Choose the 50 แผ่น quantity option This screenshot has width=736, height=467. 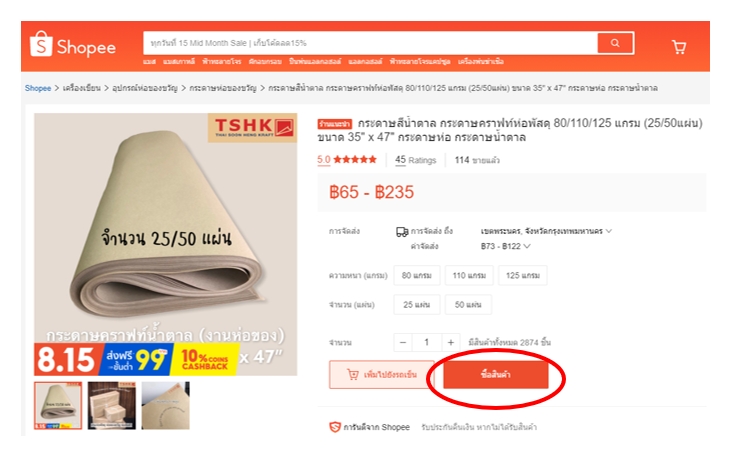tap(468, 305)
